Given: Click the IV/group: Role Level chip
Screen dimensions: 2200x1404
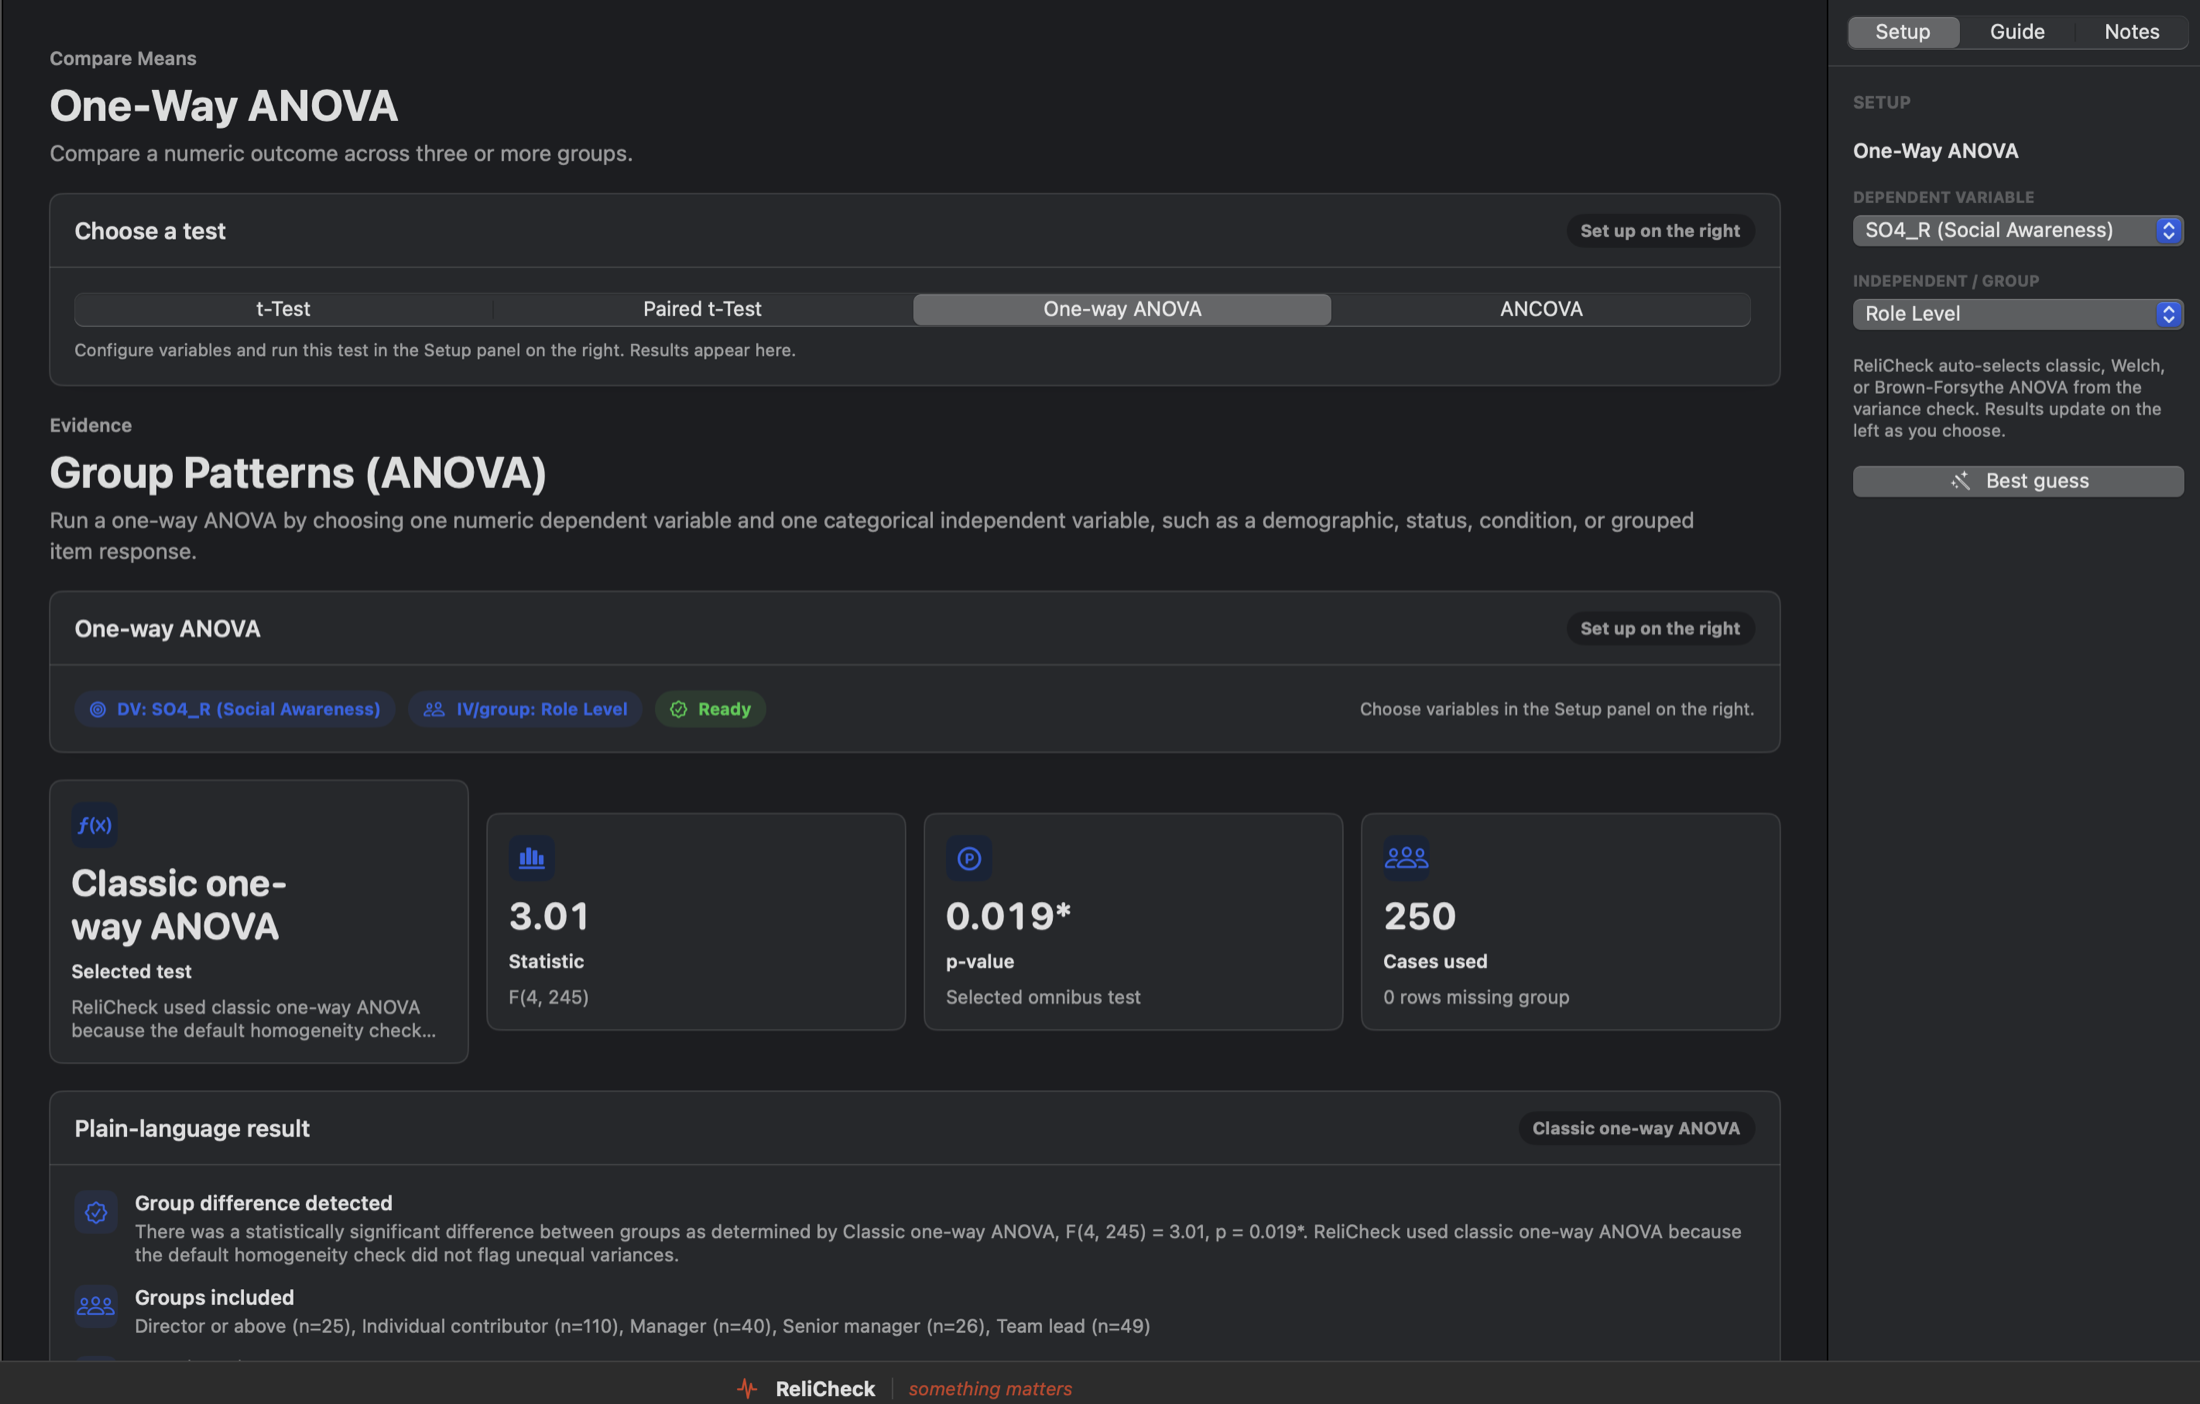Looking at the screenshot, I should tap(525, 709).
